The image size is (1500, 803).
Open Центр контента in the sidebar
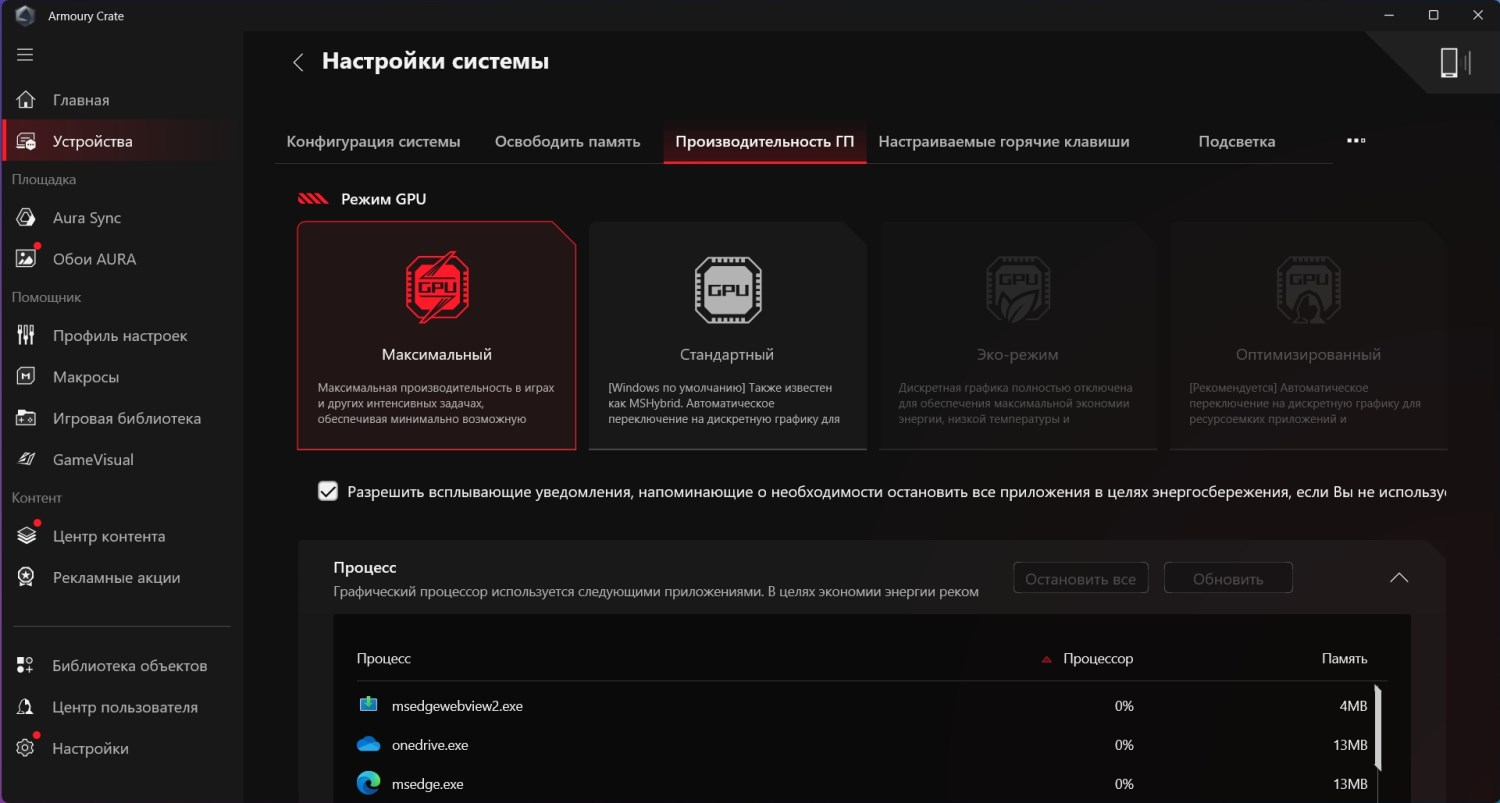[x=122, y=536]
